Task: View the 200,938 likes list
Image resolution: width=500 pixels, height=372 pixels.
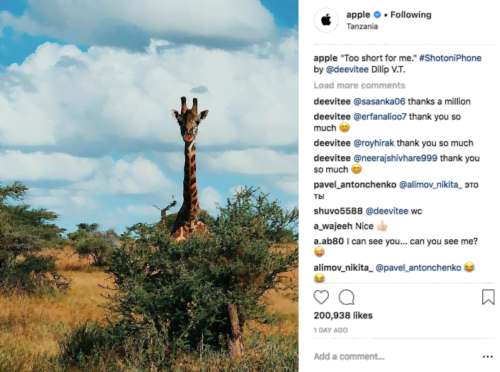Action: (343, 315)
